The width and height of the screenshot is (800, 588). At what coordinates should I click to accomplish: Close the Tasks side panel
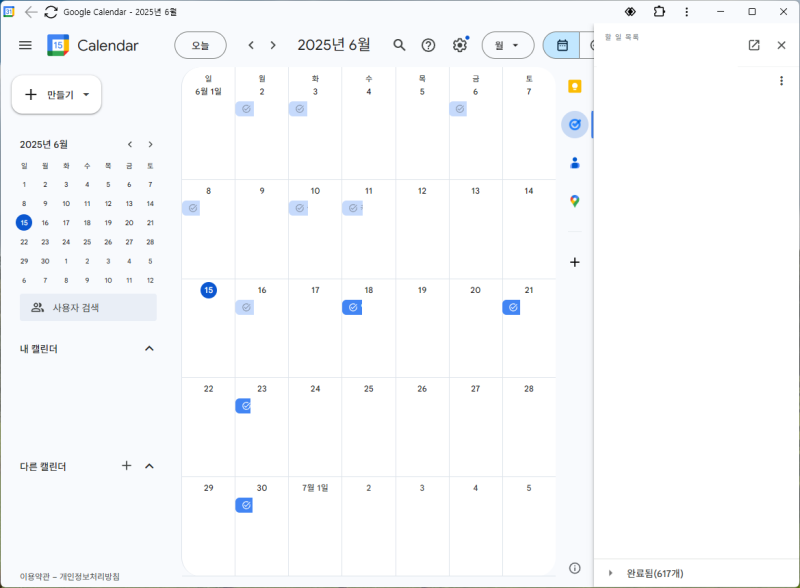pyautogui.click(x=781, y=45)
